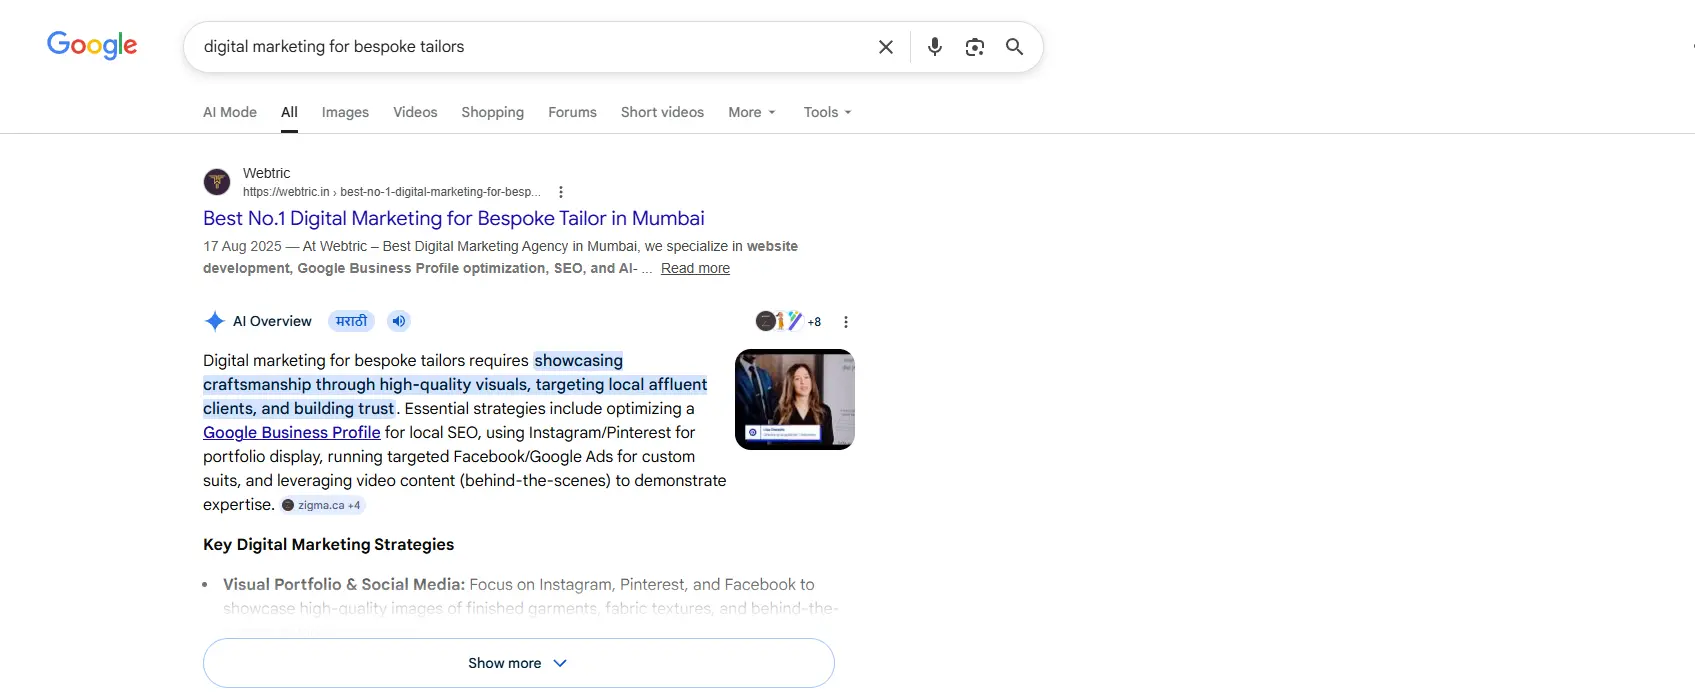Open the Forums tab
The image size is (1695, 693).
pos(572,112)
